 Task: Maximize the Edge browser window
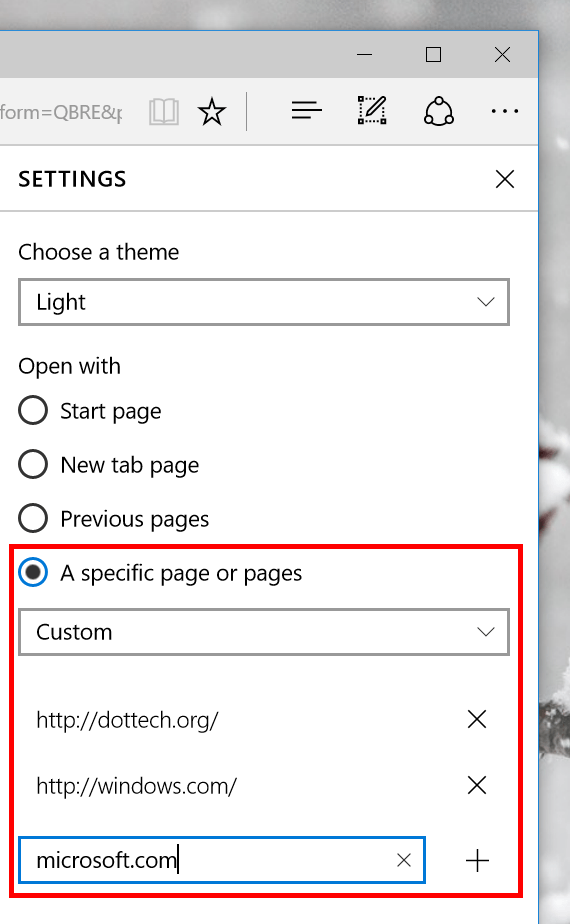tap(434, 55)
